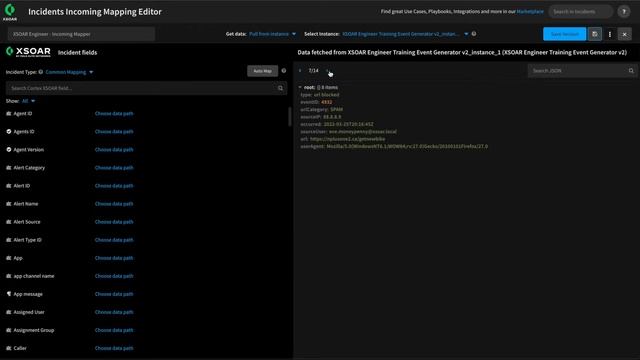Choose data path for Agents ID

pyautogui.click(x=114, y=131)
